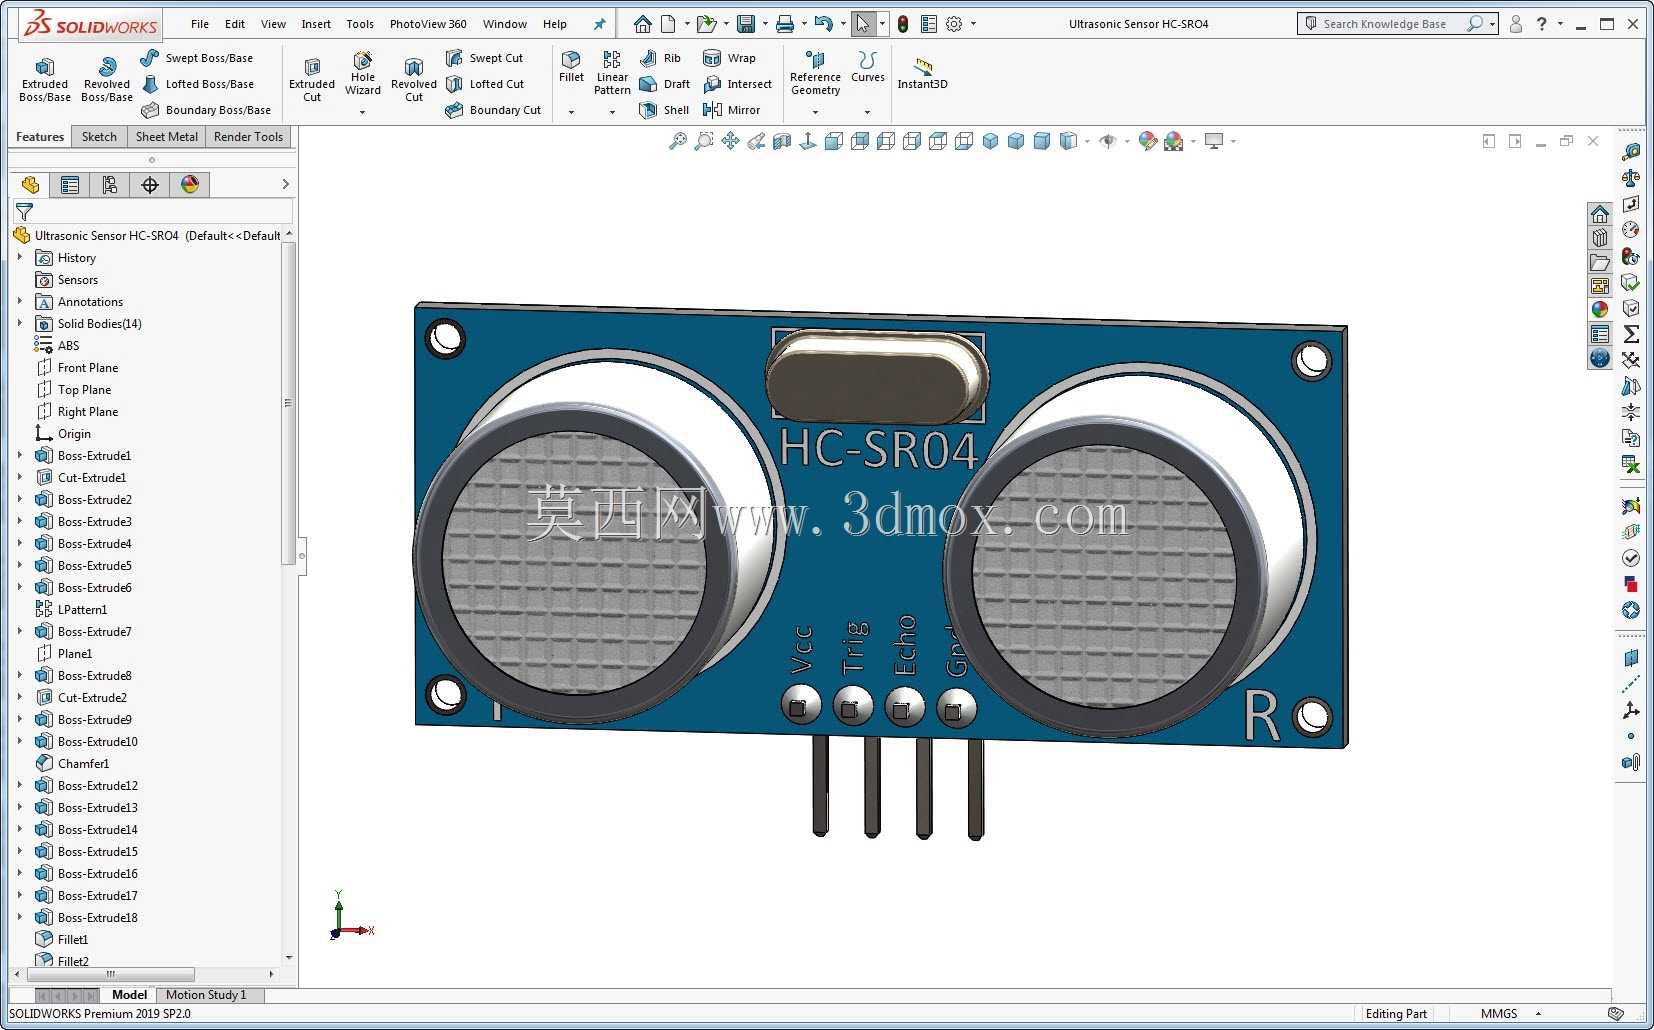Image resolution: width=1654 pixels, height=1030 pixels.
Task: Expand the Solid Bodies(14) folder
Action: [x=19, y=323]
